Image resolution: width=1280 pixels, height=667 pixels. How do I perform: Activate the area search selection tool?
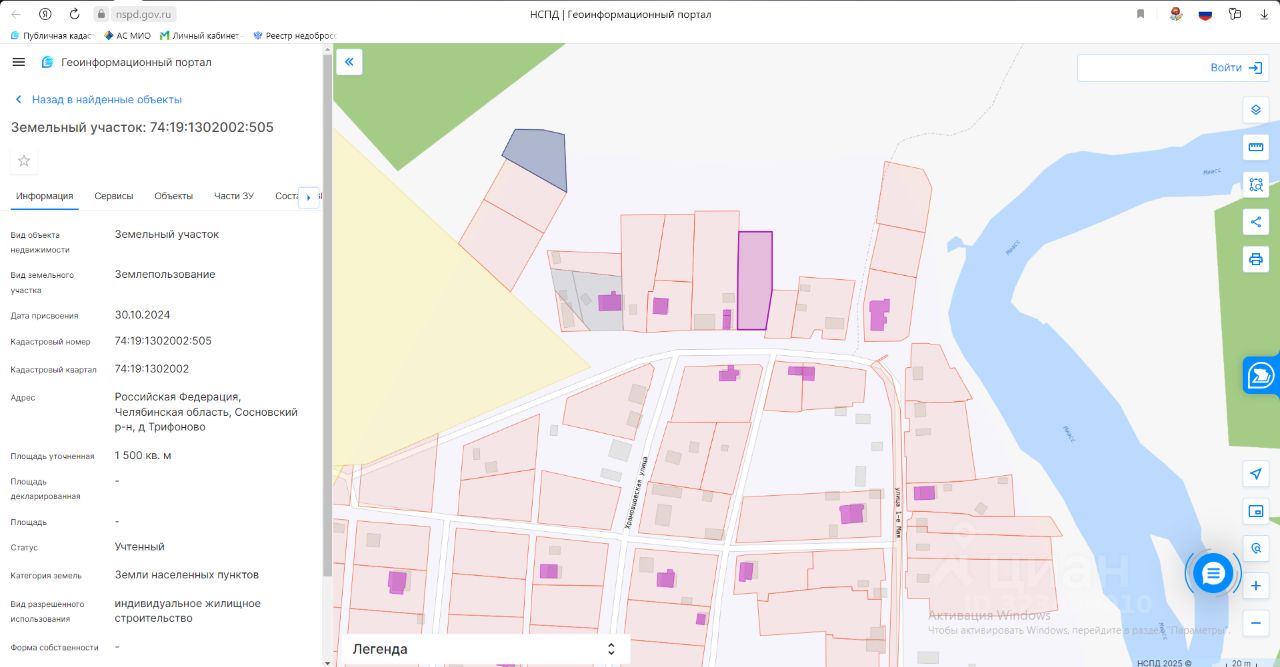point(1255,184)
